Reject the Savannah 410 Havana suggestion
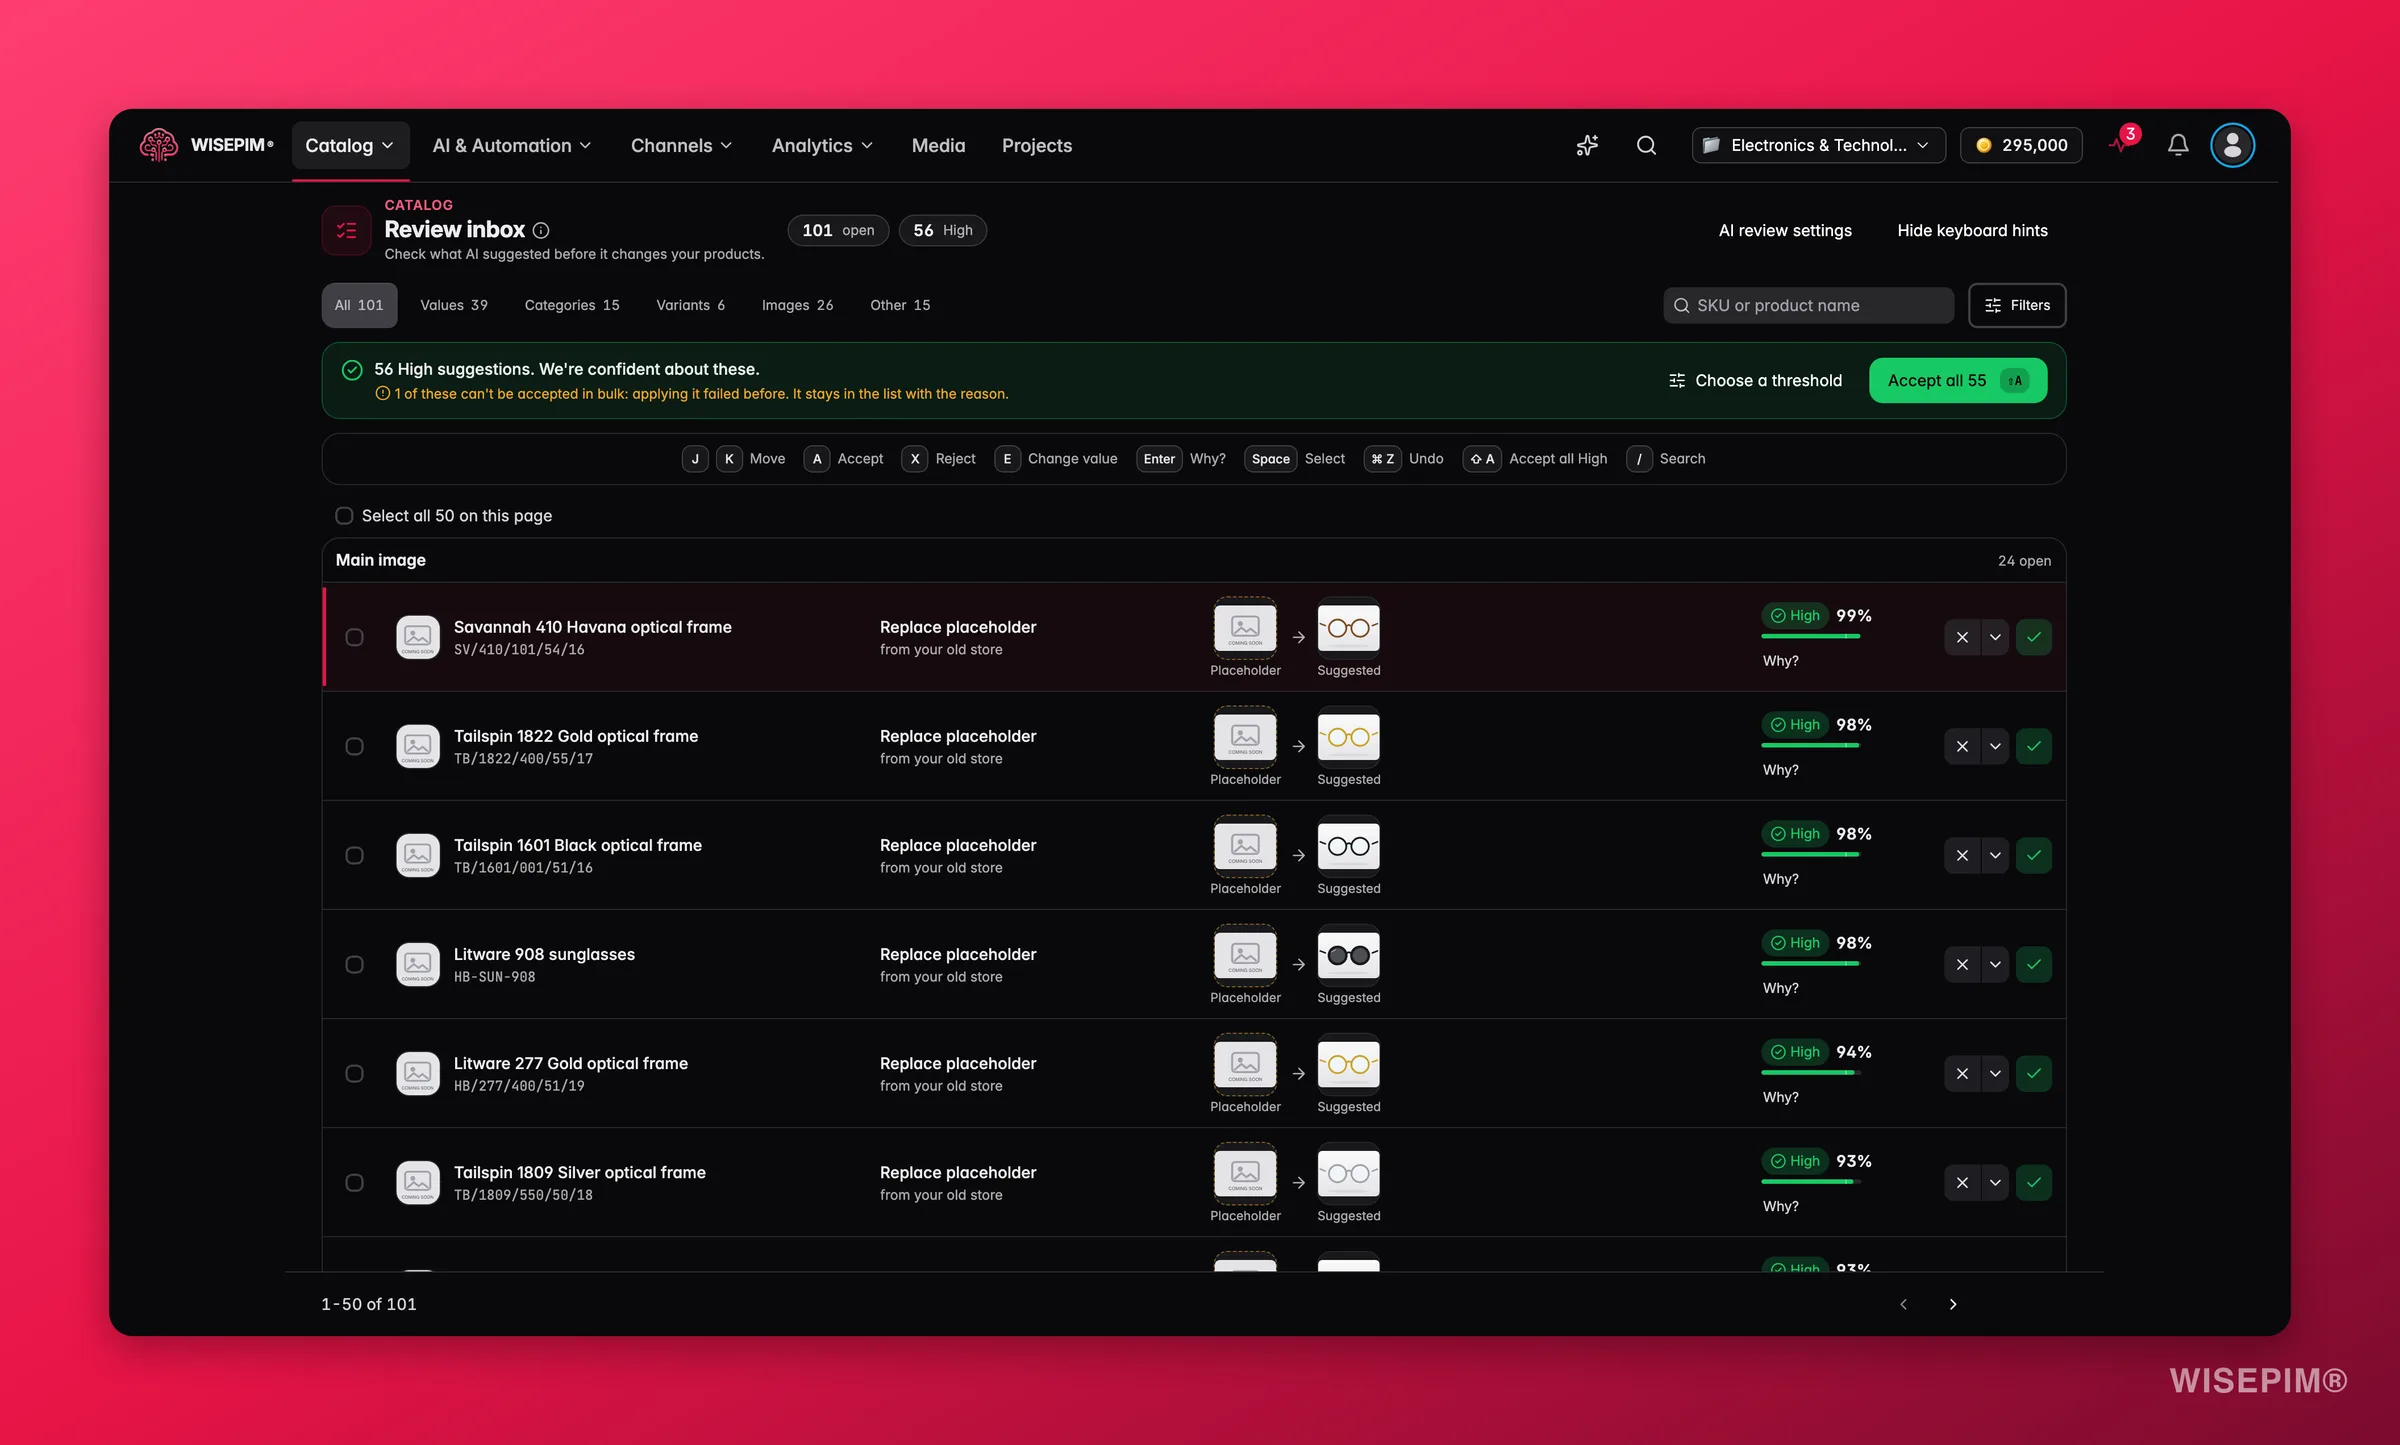The image size is (2400, 1445). [1962, 637]
